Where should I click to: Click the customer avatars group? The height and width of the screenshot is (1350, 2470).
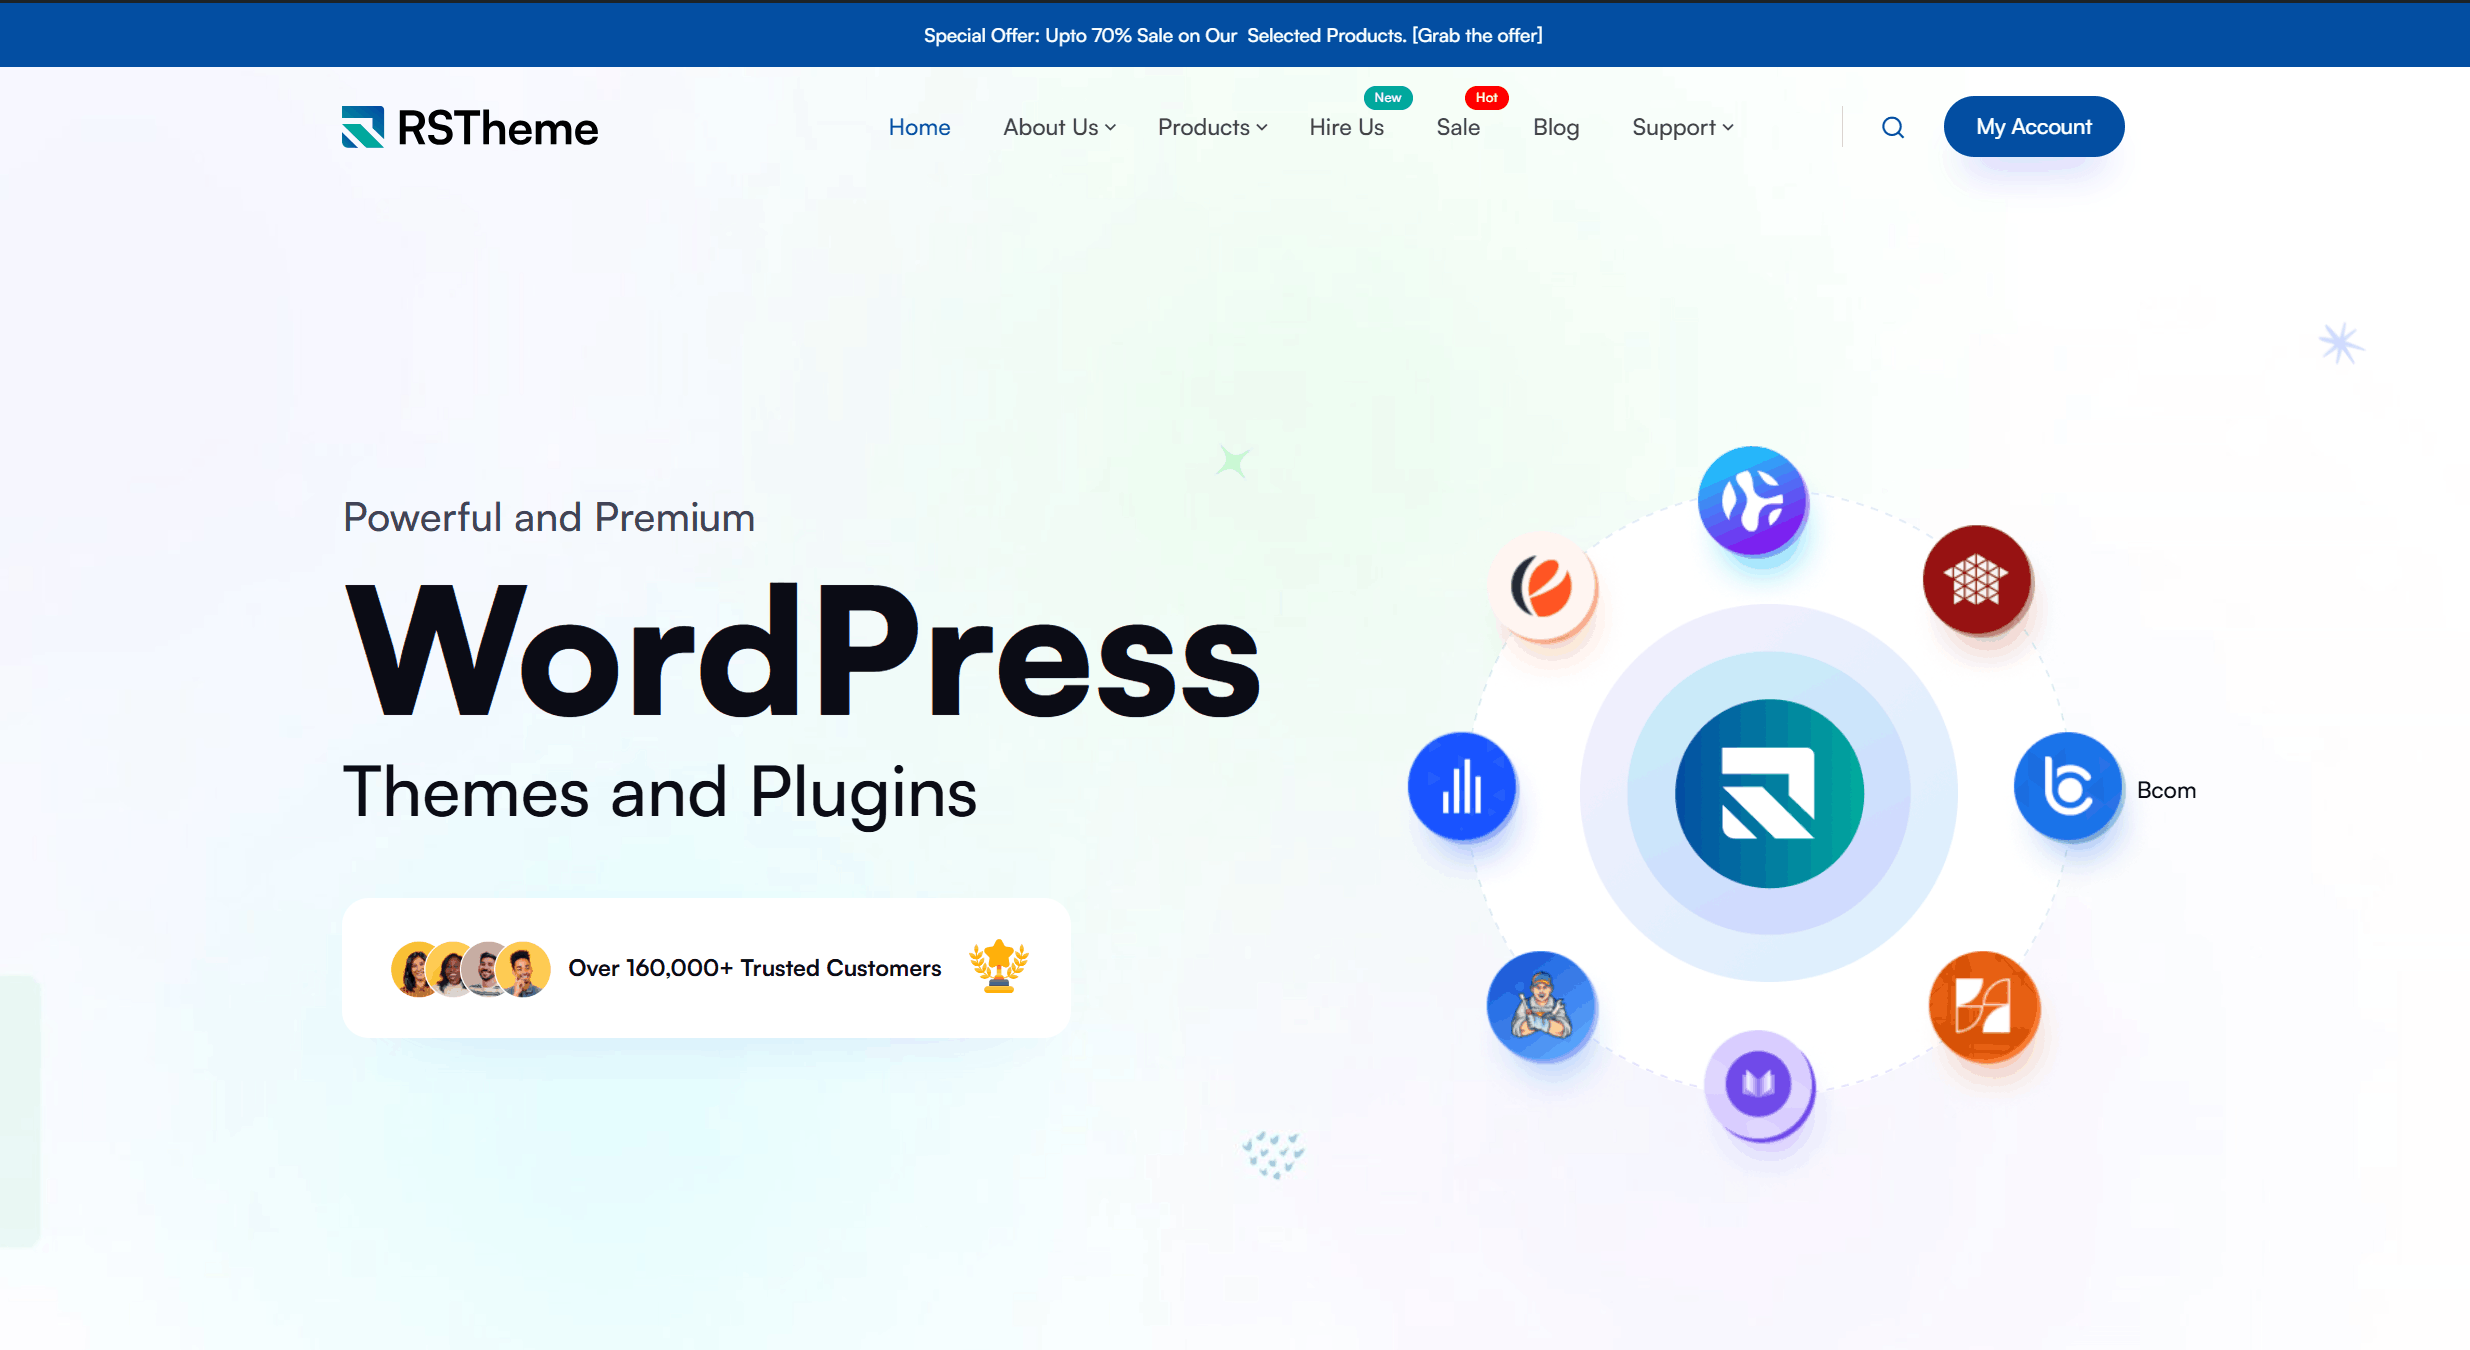coord(470,969)
